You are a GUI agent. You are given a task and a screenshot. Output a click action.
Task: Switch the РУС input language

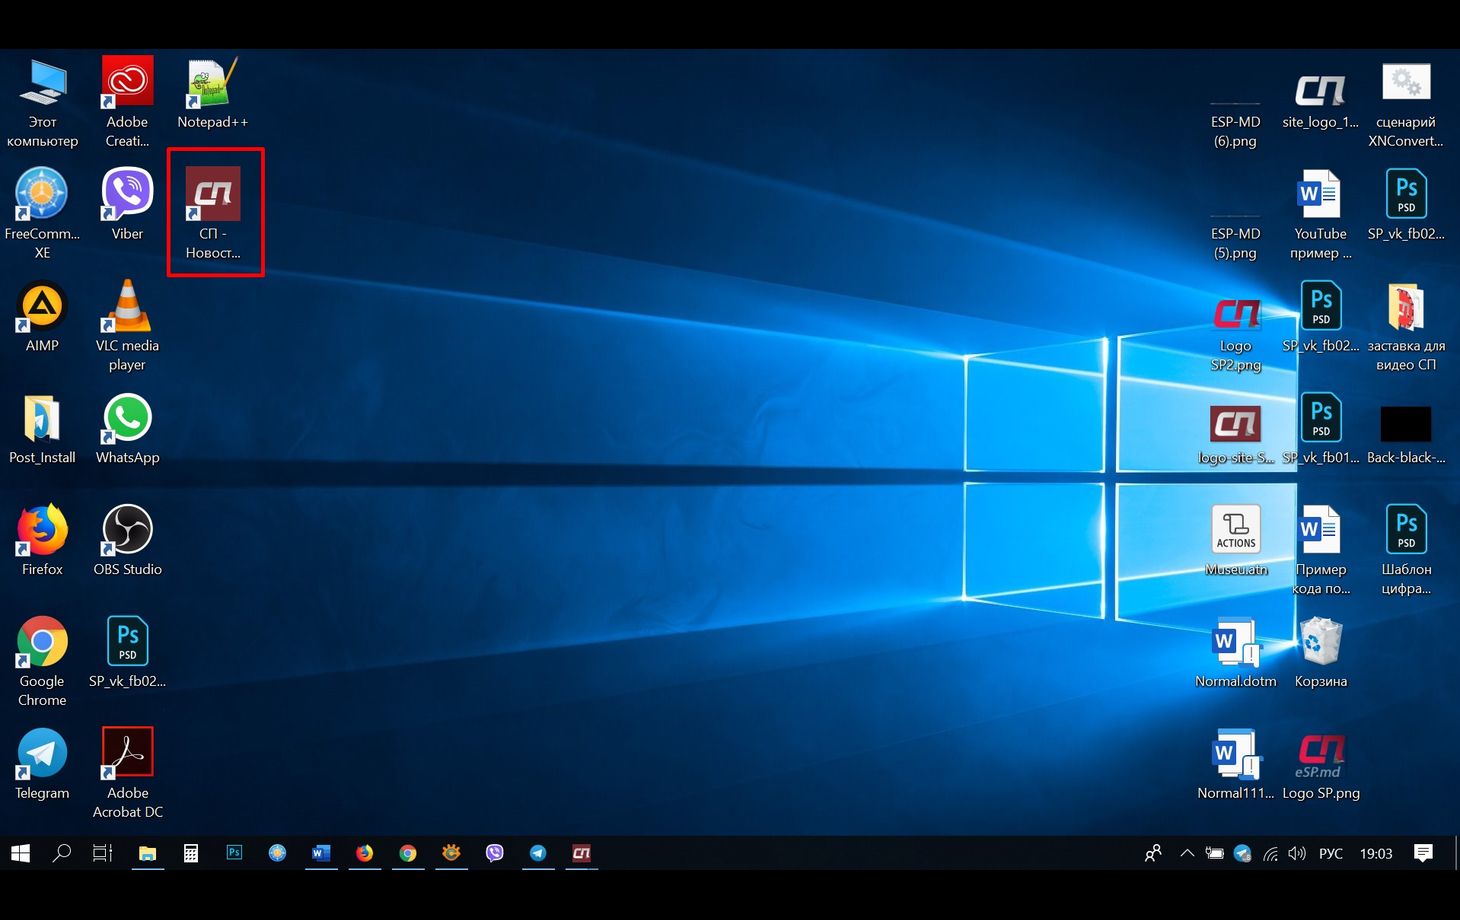pyautogui.click(x=1331, y=853)
